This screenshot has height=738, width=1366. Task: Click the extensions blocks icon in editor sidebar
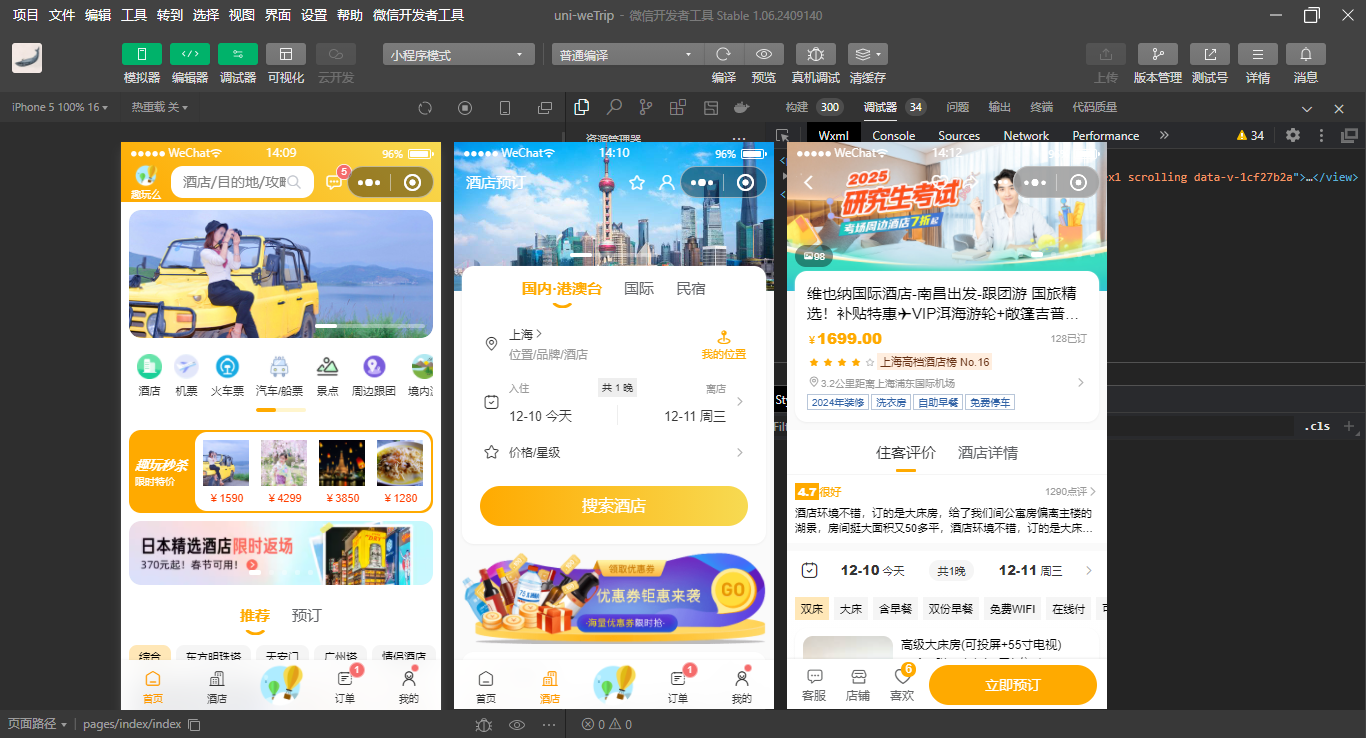coord(678,107)
